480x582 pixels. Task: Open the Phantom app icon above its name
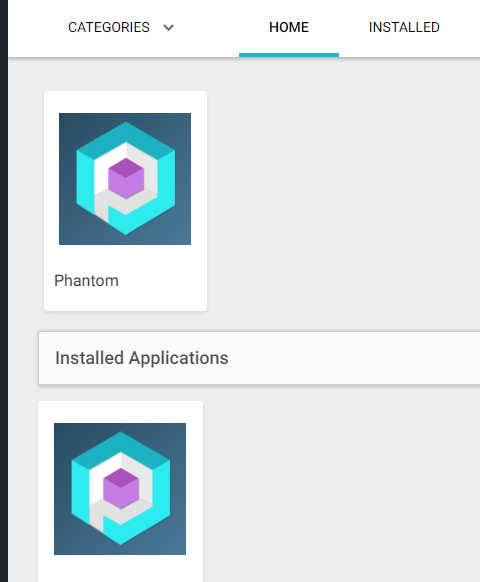[125, 179]
